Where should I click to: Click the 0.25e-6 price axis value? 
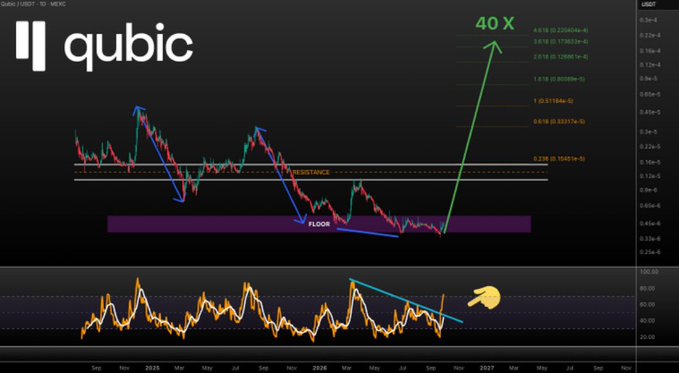click(650, 252)
